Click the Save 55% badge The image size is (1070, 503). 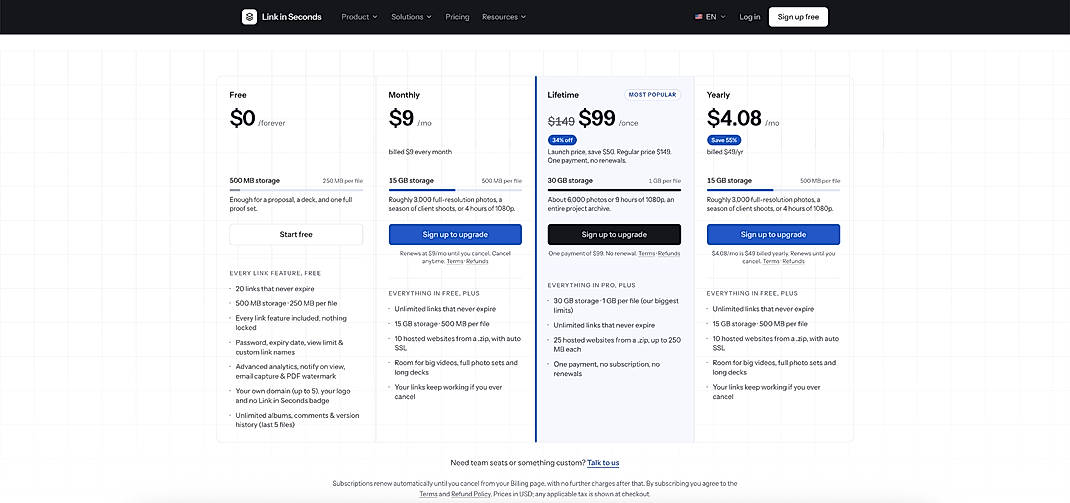click(725, 140)
